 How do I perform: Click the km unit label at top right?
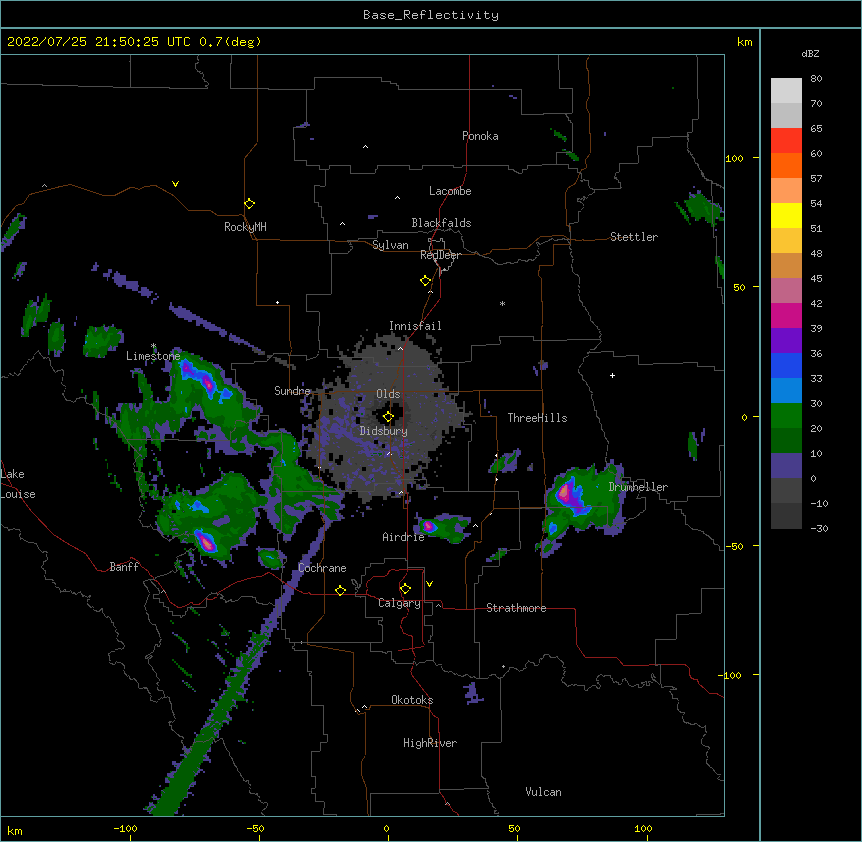pyautogui.click(x=744, y=42)
